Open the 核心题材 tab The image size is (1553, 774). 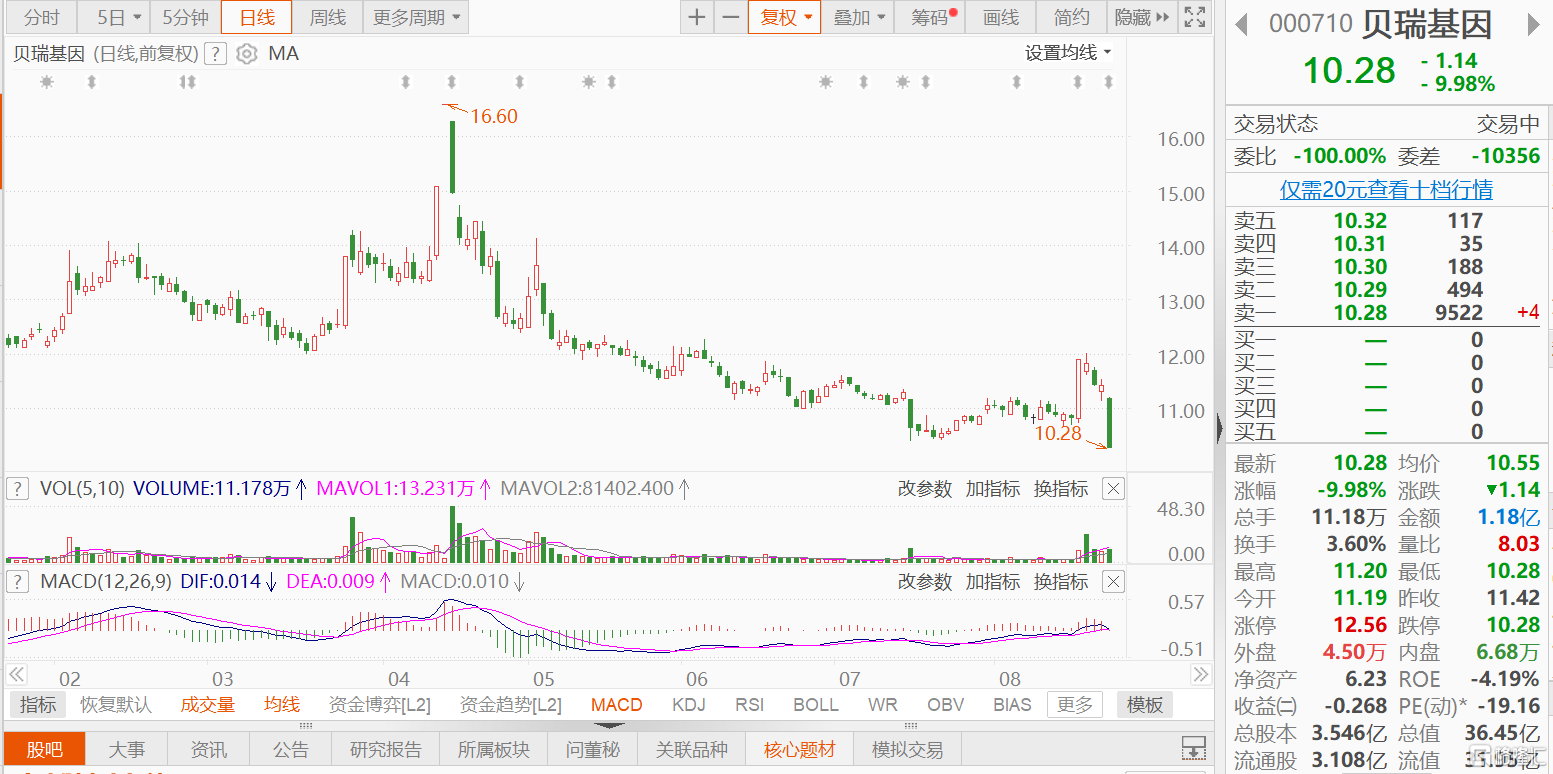800,749
